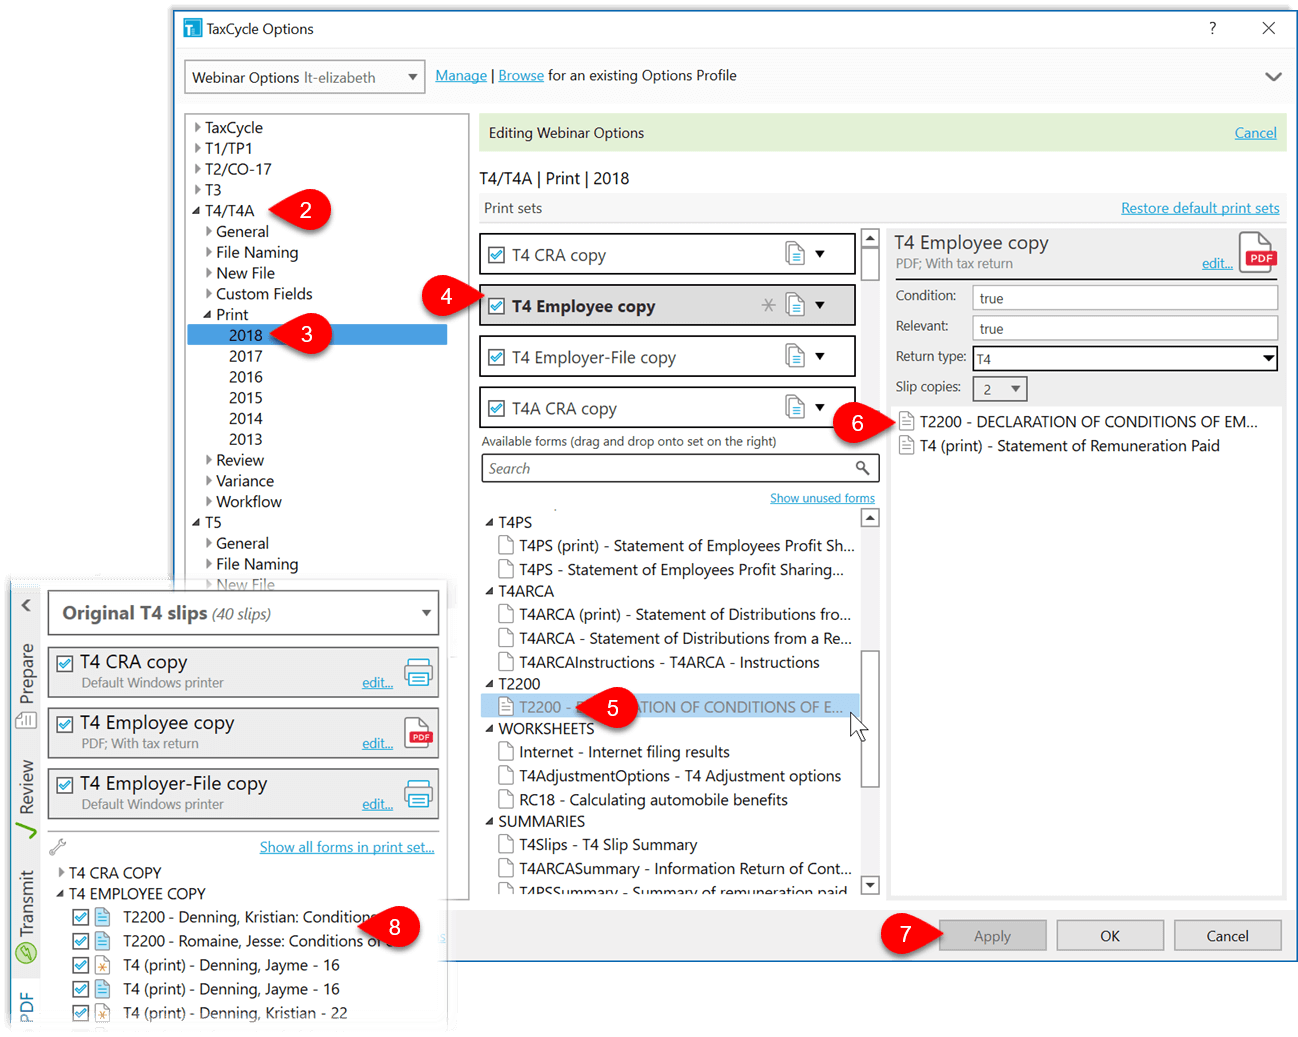Click the TaxCycle app icon in title bar
Viewport: 1298px width, 1037px height.
coord(192,28)
